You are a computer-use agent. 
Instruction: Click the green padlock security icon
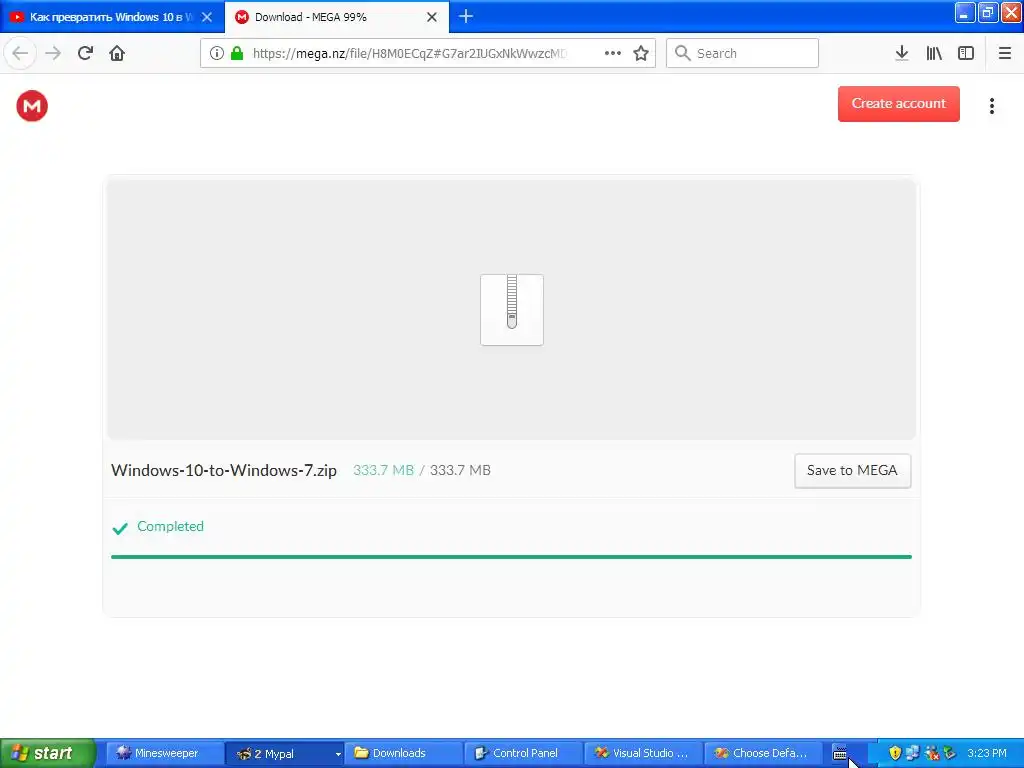point(237,53)
